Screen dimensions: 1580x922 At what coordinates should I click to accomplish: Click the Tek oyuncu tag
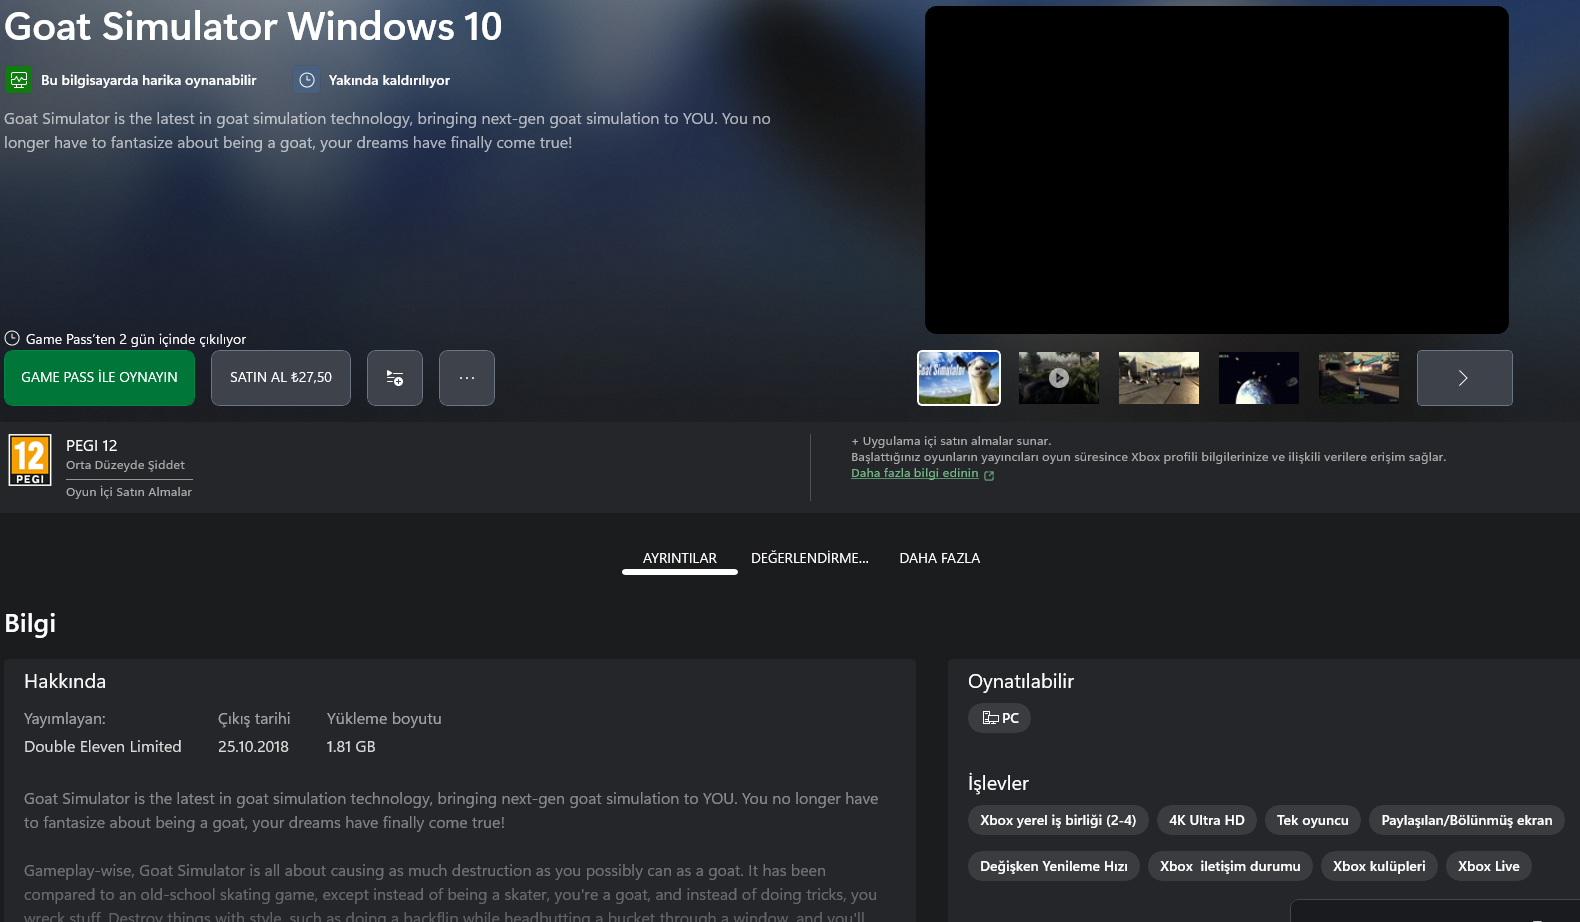(1313, 820)
